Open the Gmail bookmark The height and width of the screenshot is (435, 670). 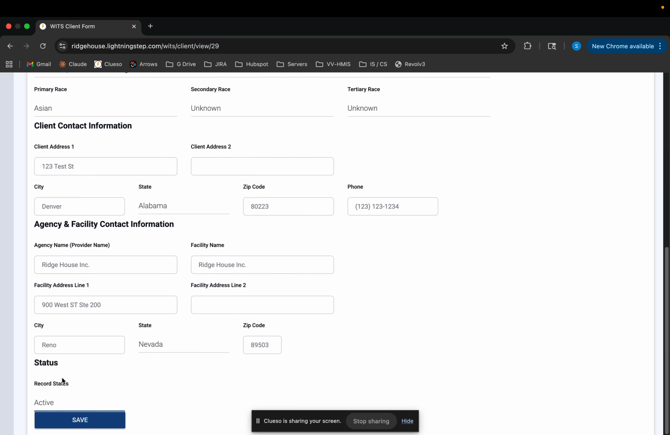[39, 64]
